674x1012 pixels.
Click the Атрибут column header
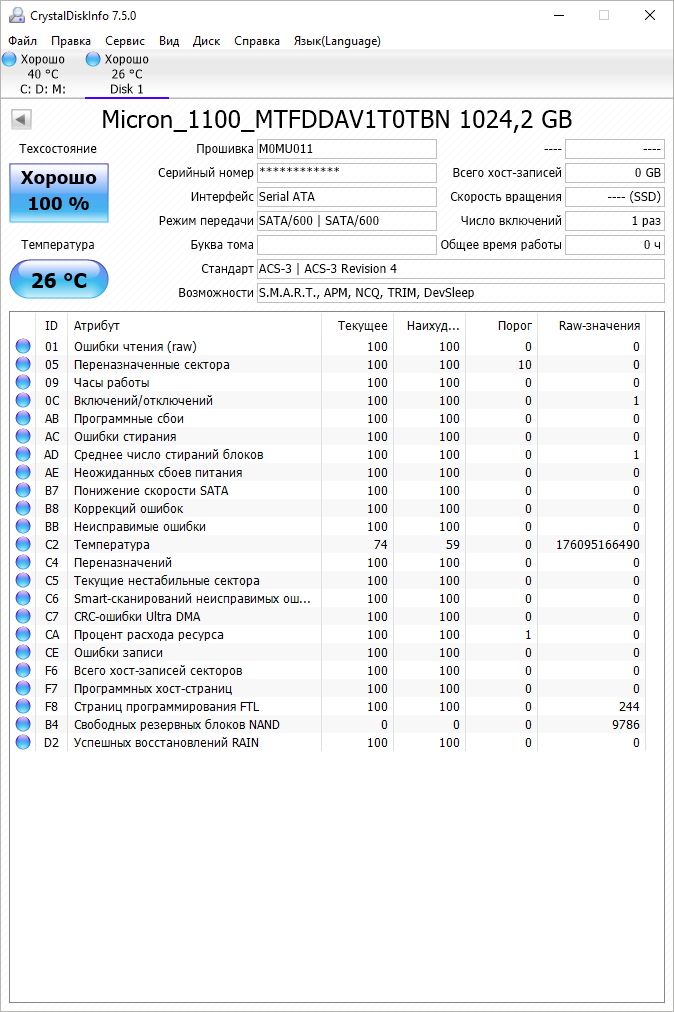[194, 326]
